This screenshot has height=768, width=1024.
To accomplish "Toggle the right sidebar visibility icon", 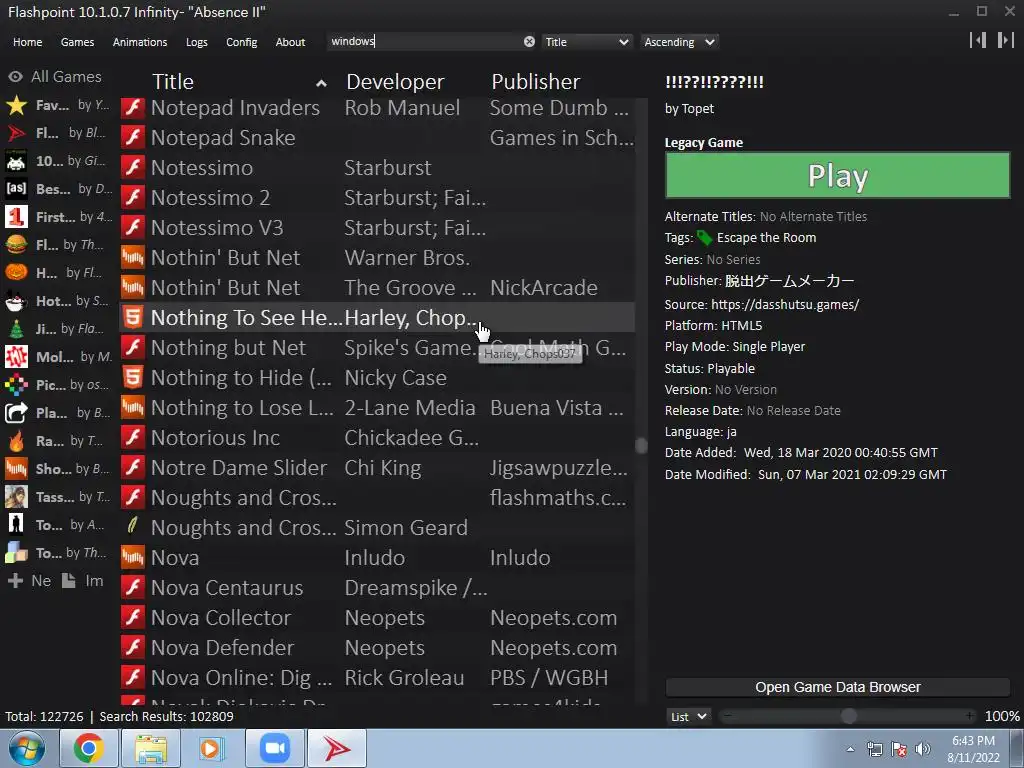I will click(1006, 40).
